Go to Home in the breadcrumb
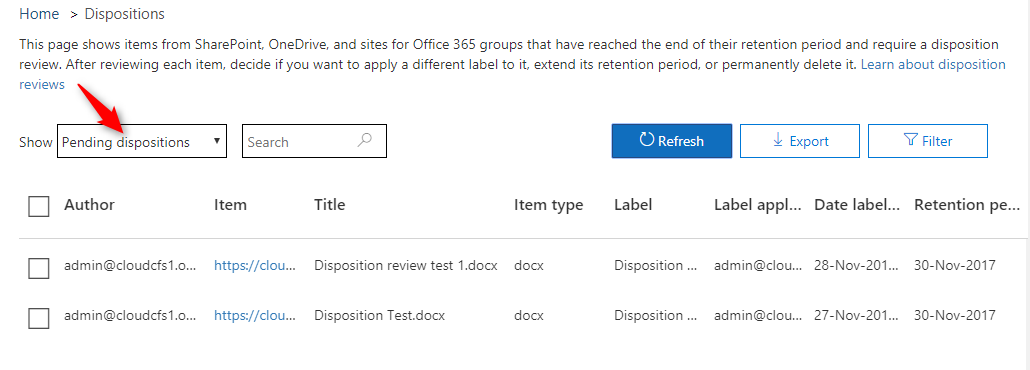Screen dimensions: 1030x370 pos(39,14)
